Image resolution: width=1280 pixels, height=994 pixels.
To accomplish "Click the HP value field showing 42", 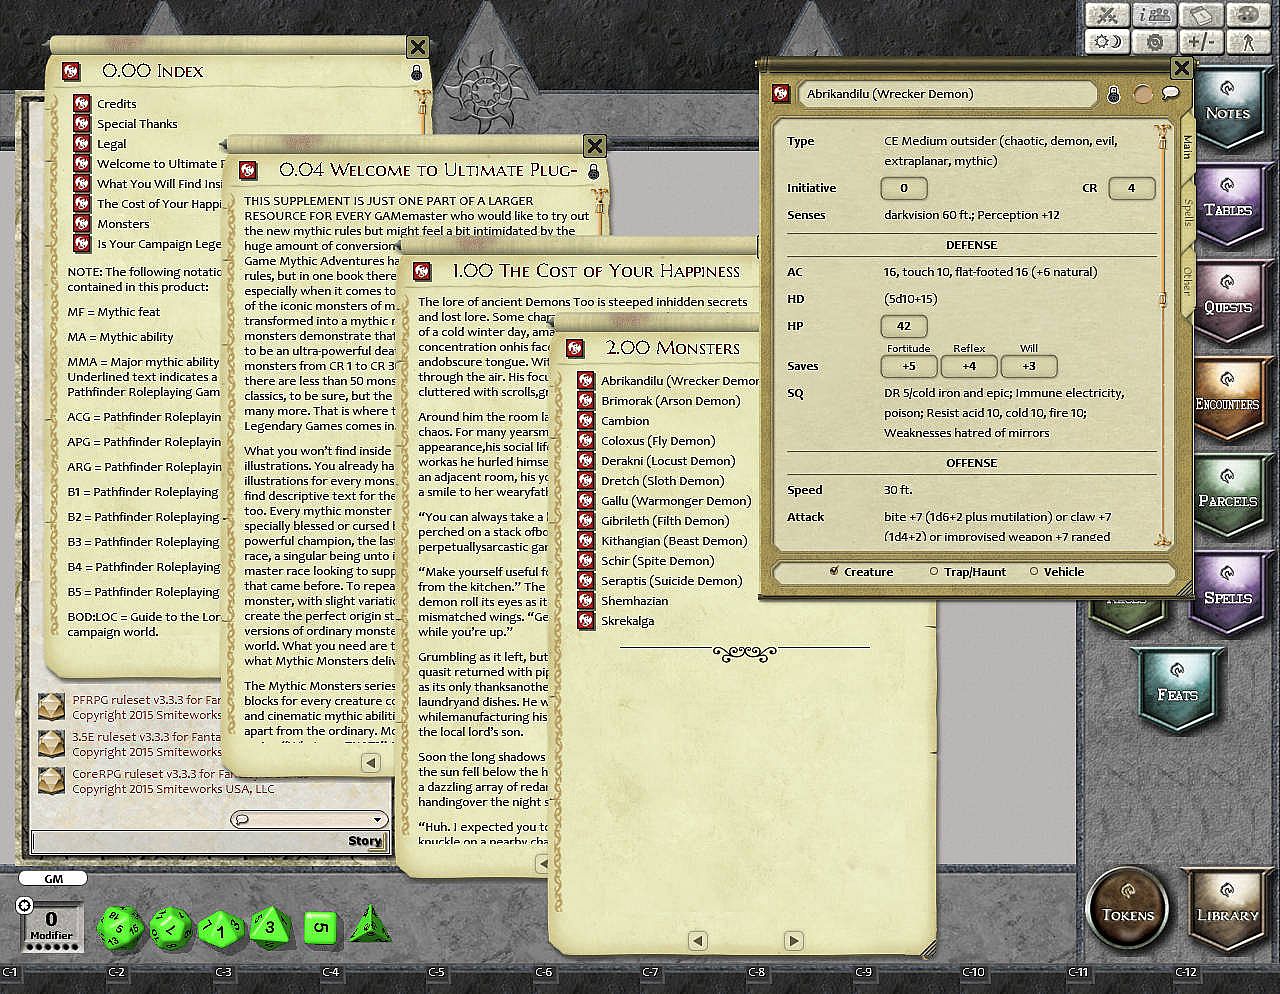I will click(x=904, y=326).
